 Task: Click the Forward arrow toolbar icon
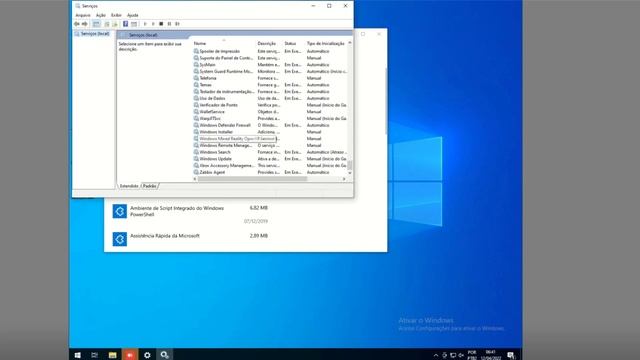coord(84,24)
